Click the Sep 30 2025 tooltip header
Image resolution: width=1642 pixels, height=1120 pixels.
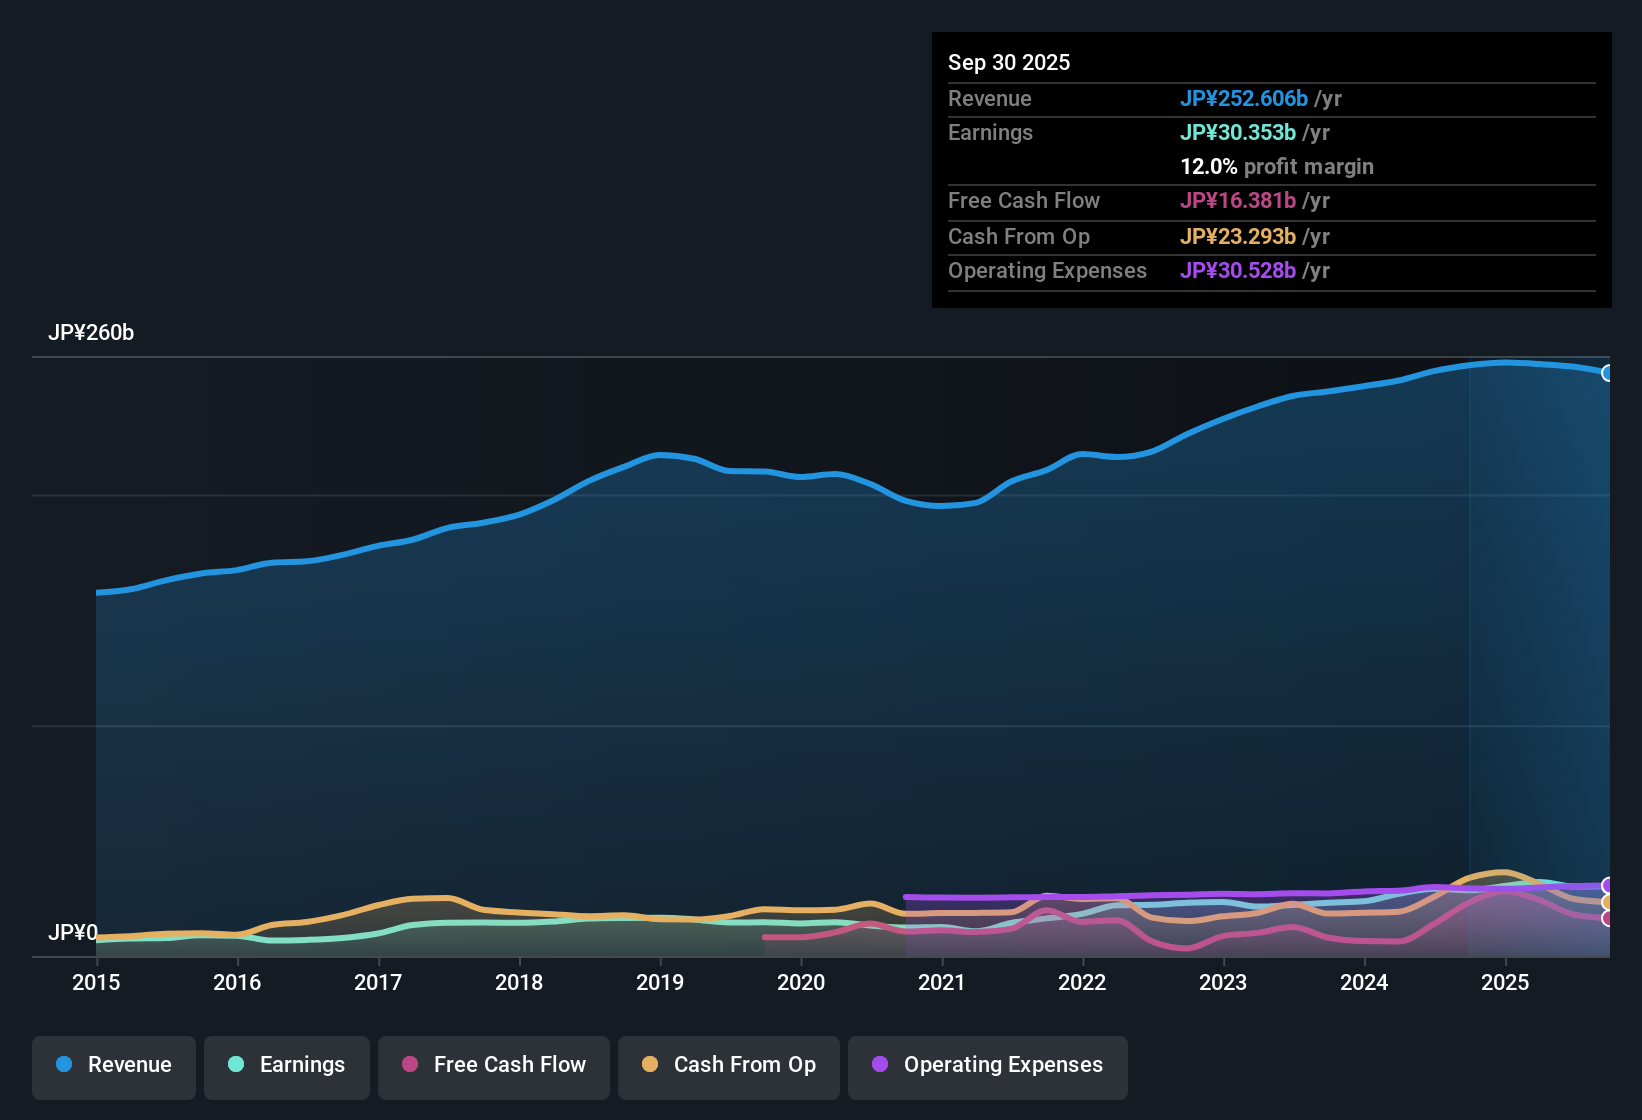[1009, 62]
